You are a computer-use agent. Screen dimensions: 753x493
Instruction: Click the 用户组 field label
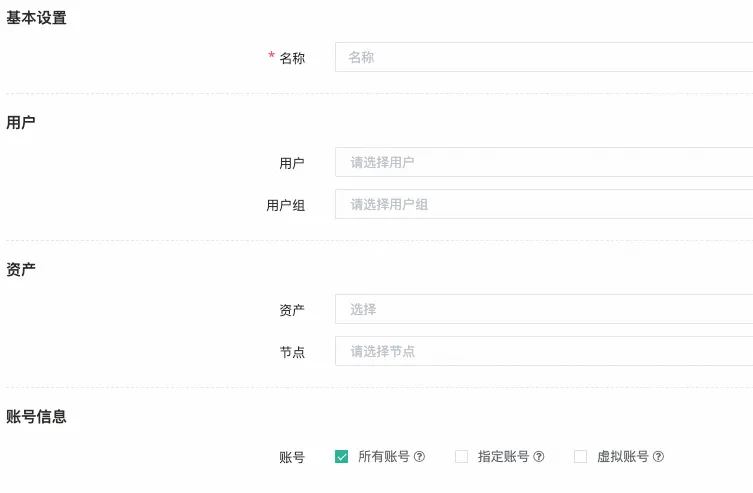point(285,205)
